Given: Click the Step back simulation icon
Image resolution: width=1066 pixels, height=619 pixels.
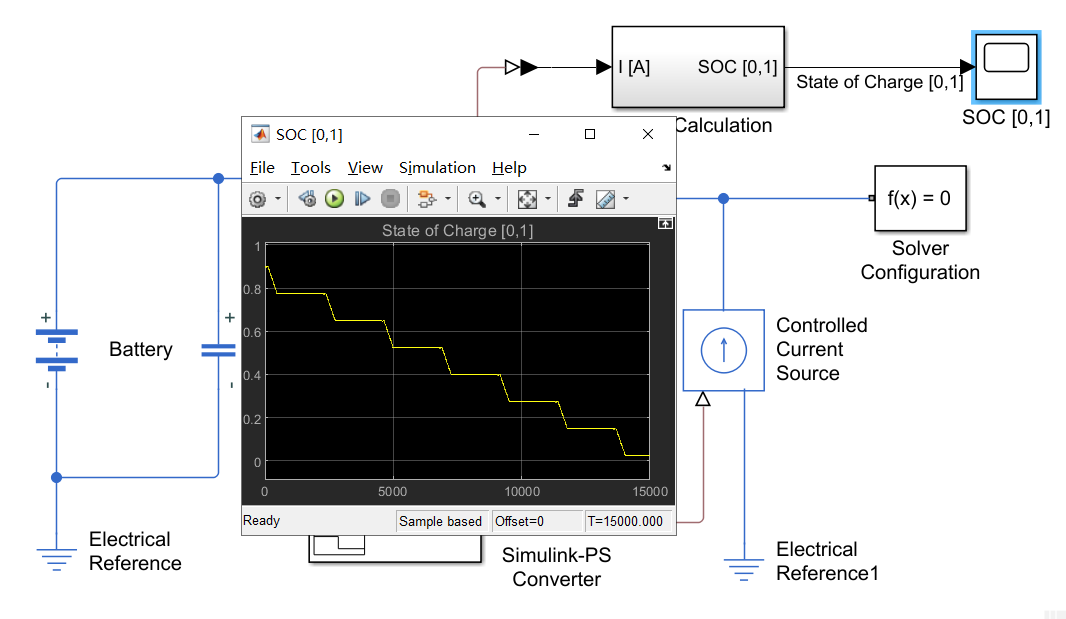Looking at the screenshot, I should pos(307,198).
